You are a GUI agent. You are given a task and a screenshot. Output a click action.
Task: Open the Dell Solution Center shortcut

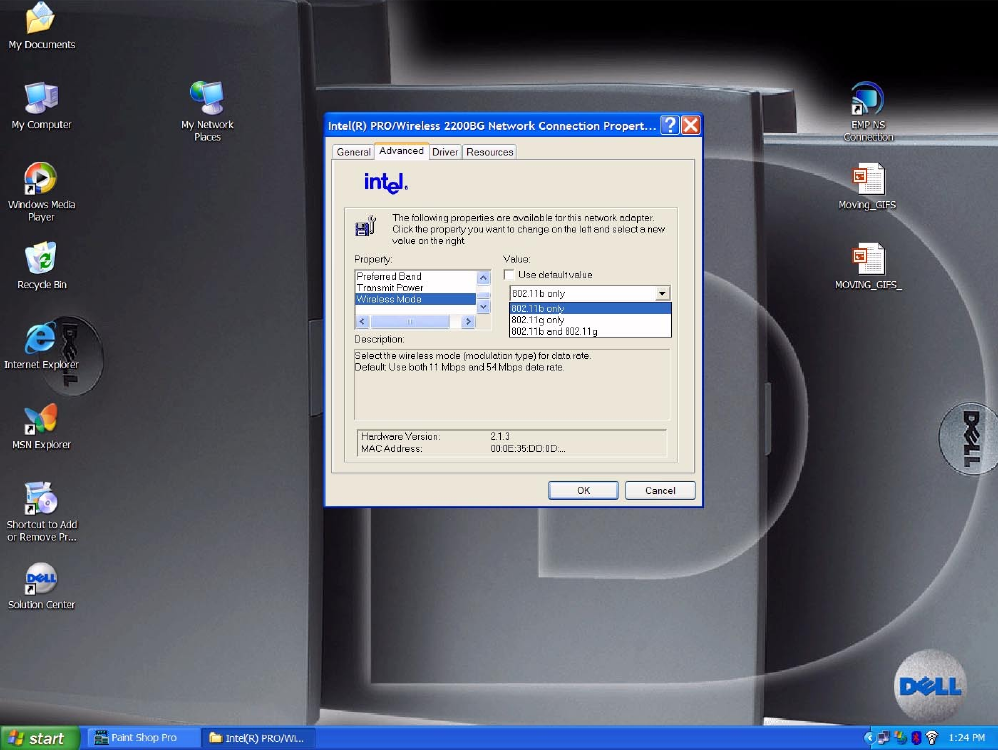pos(40,580)
